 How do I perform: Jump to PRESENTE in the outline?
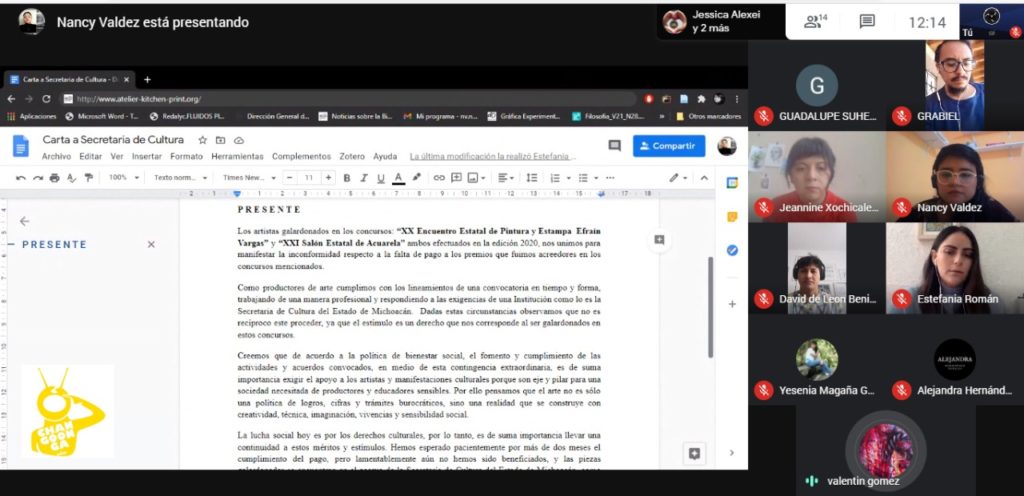pyautogui.click(x=54, y=244)
